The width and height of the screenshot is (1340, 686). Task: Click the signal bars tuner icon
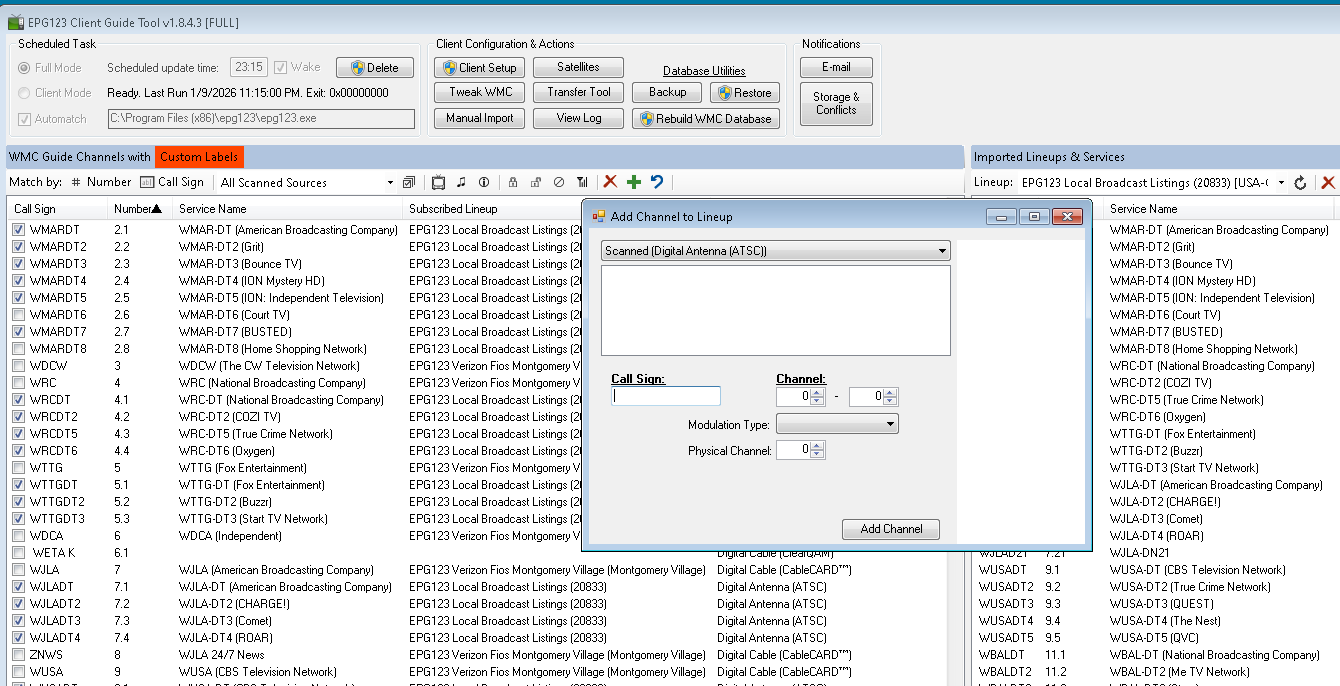(582, 182)
